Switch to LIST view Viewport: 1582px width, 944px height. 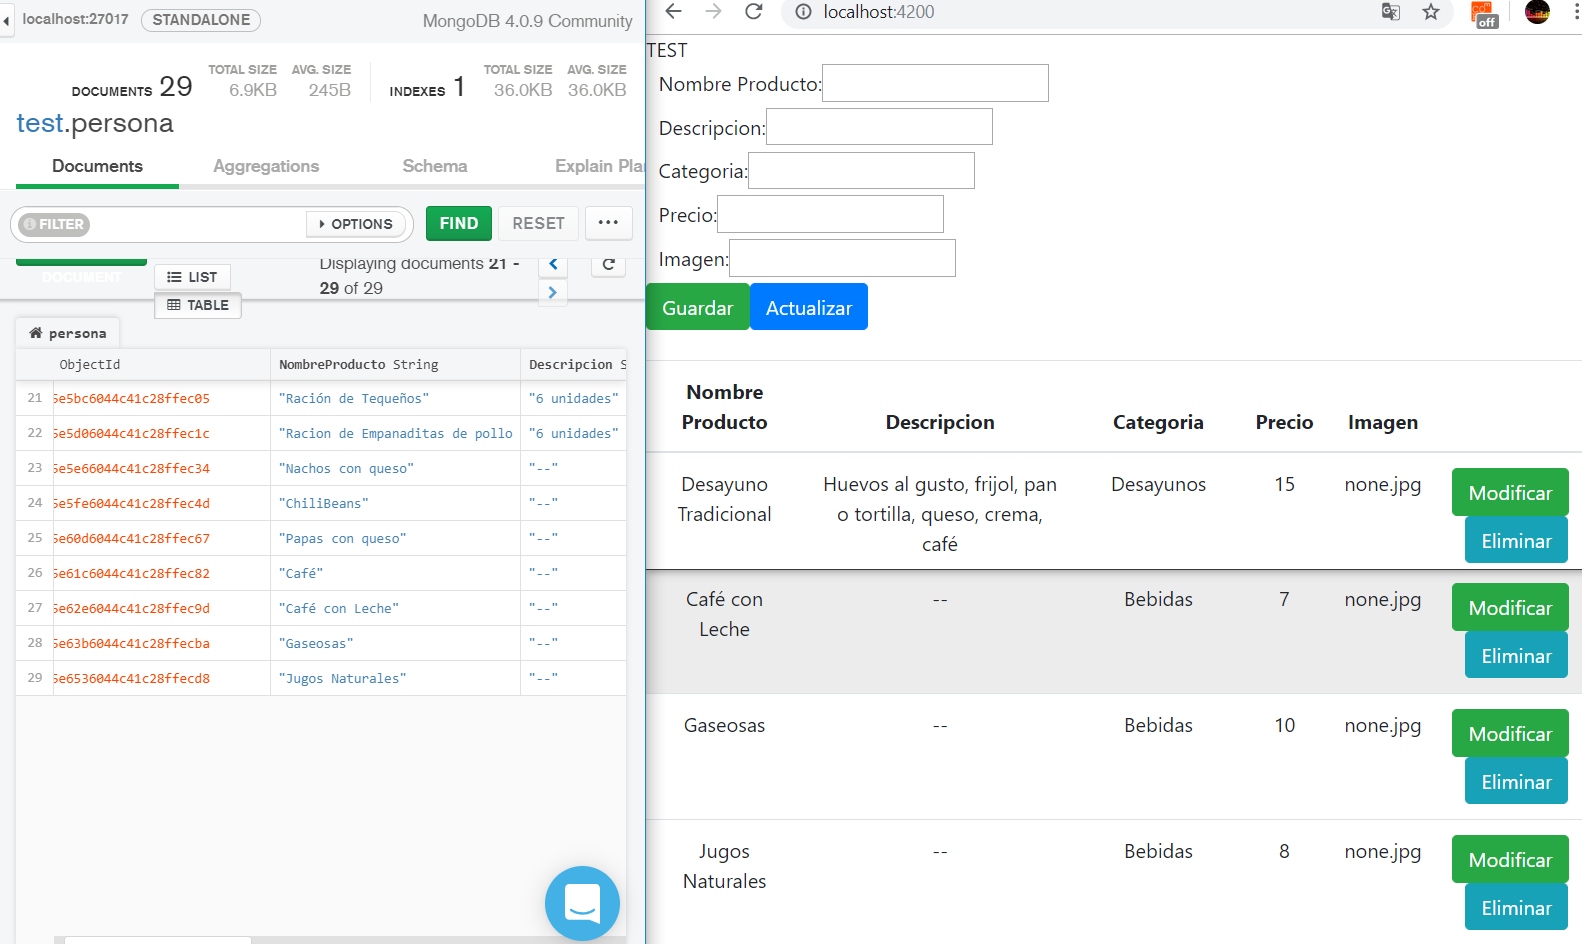pos(192,277)
